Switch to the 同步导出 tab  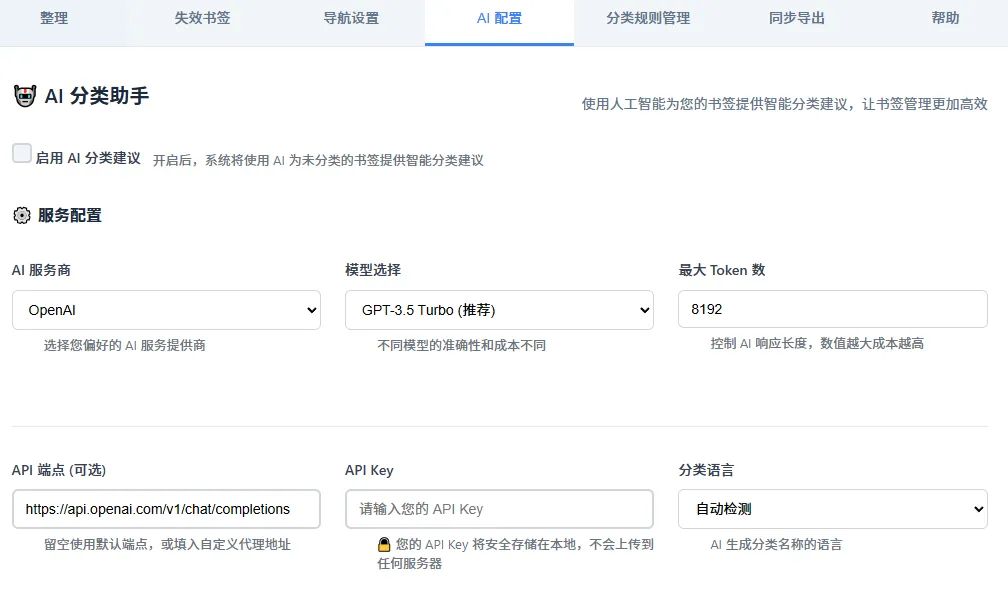click(x=797, y=18)
